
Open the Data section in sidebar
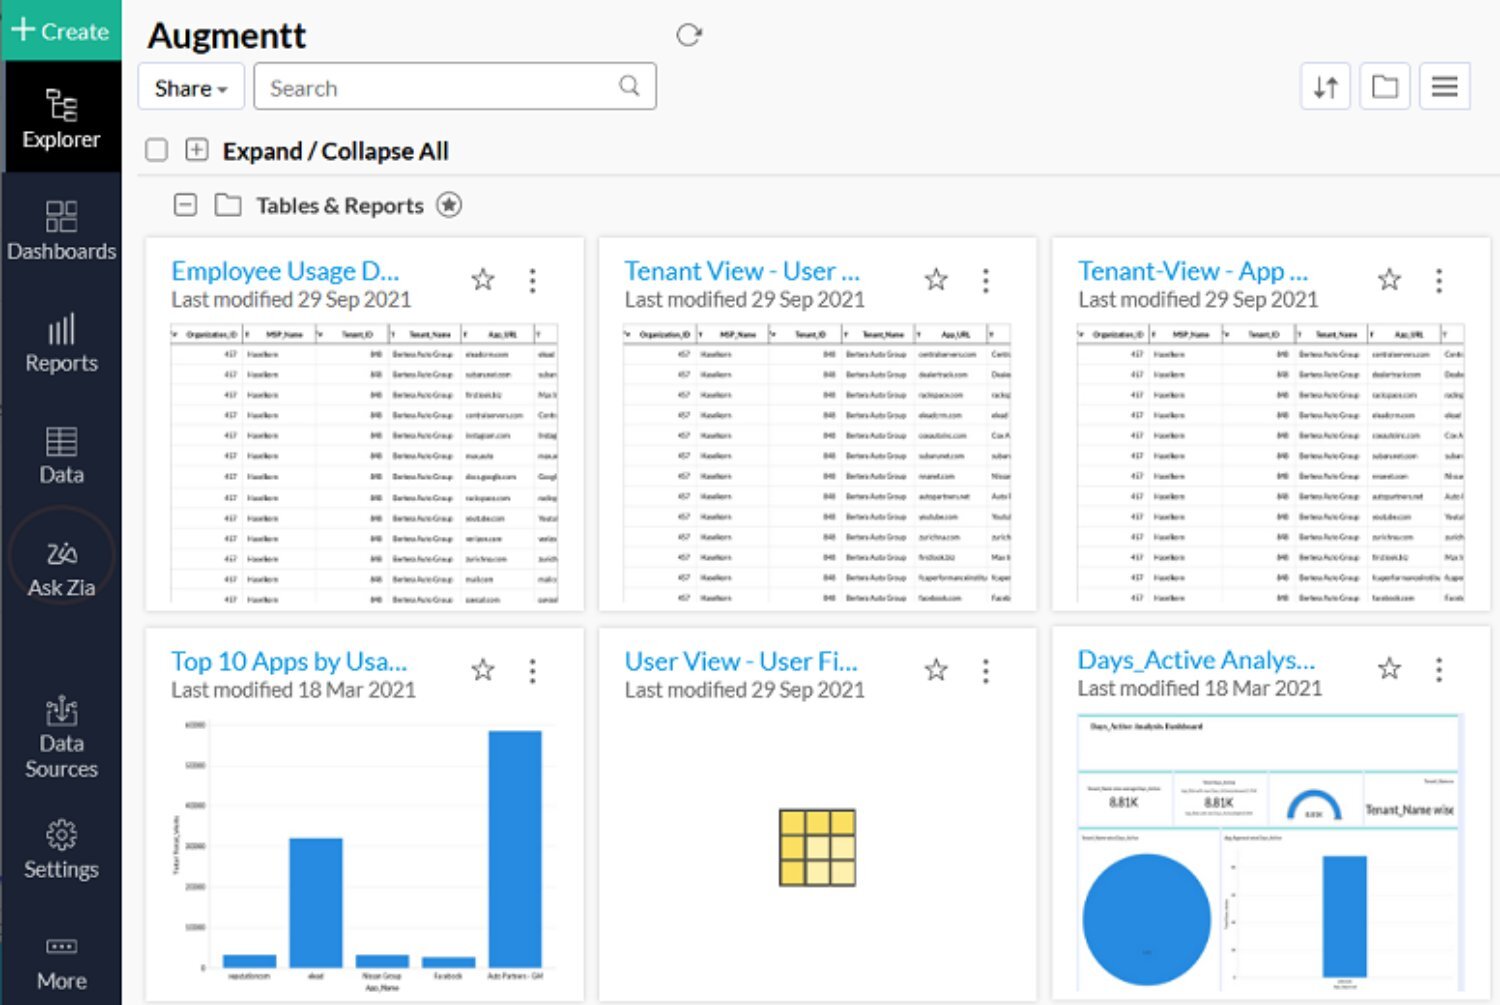point(61,455)
